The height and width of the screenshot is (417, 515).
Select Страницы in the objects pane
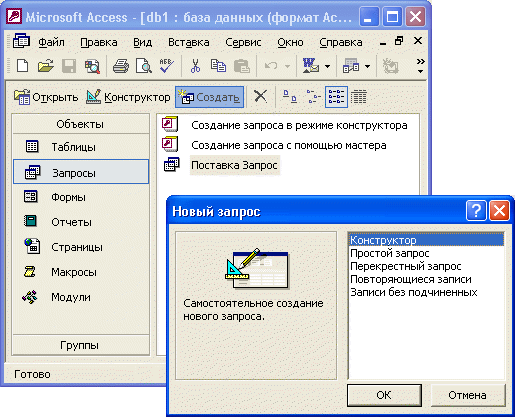(80, 247)
